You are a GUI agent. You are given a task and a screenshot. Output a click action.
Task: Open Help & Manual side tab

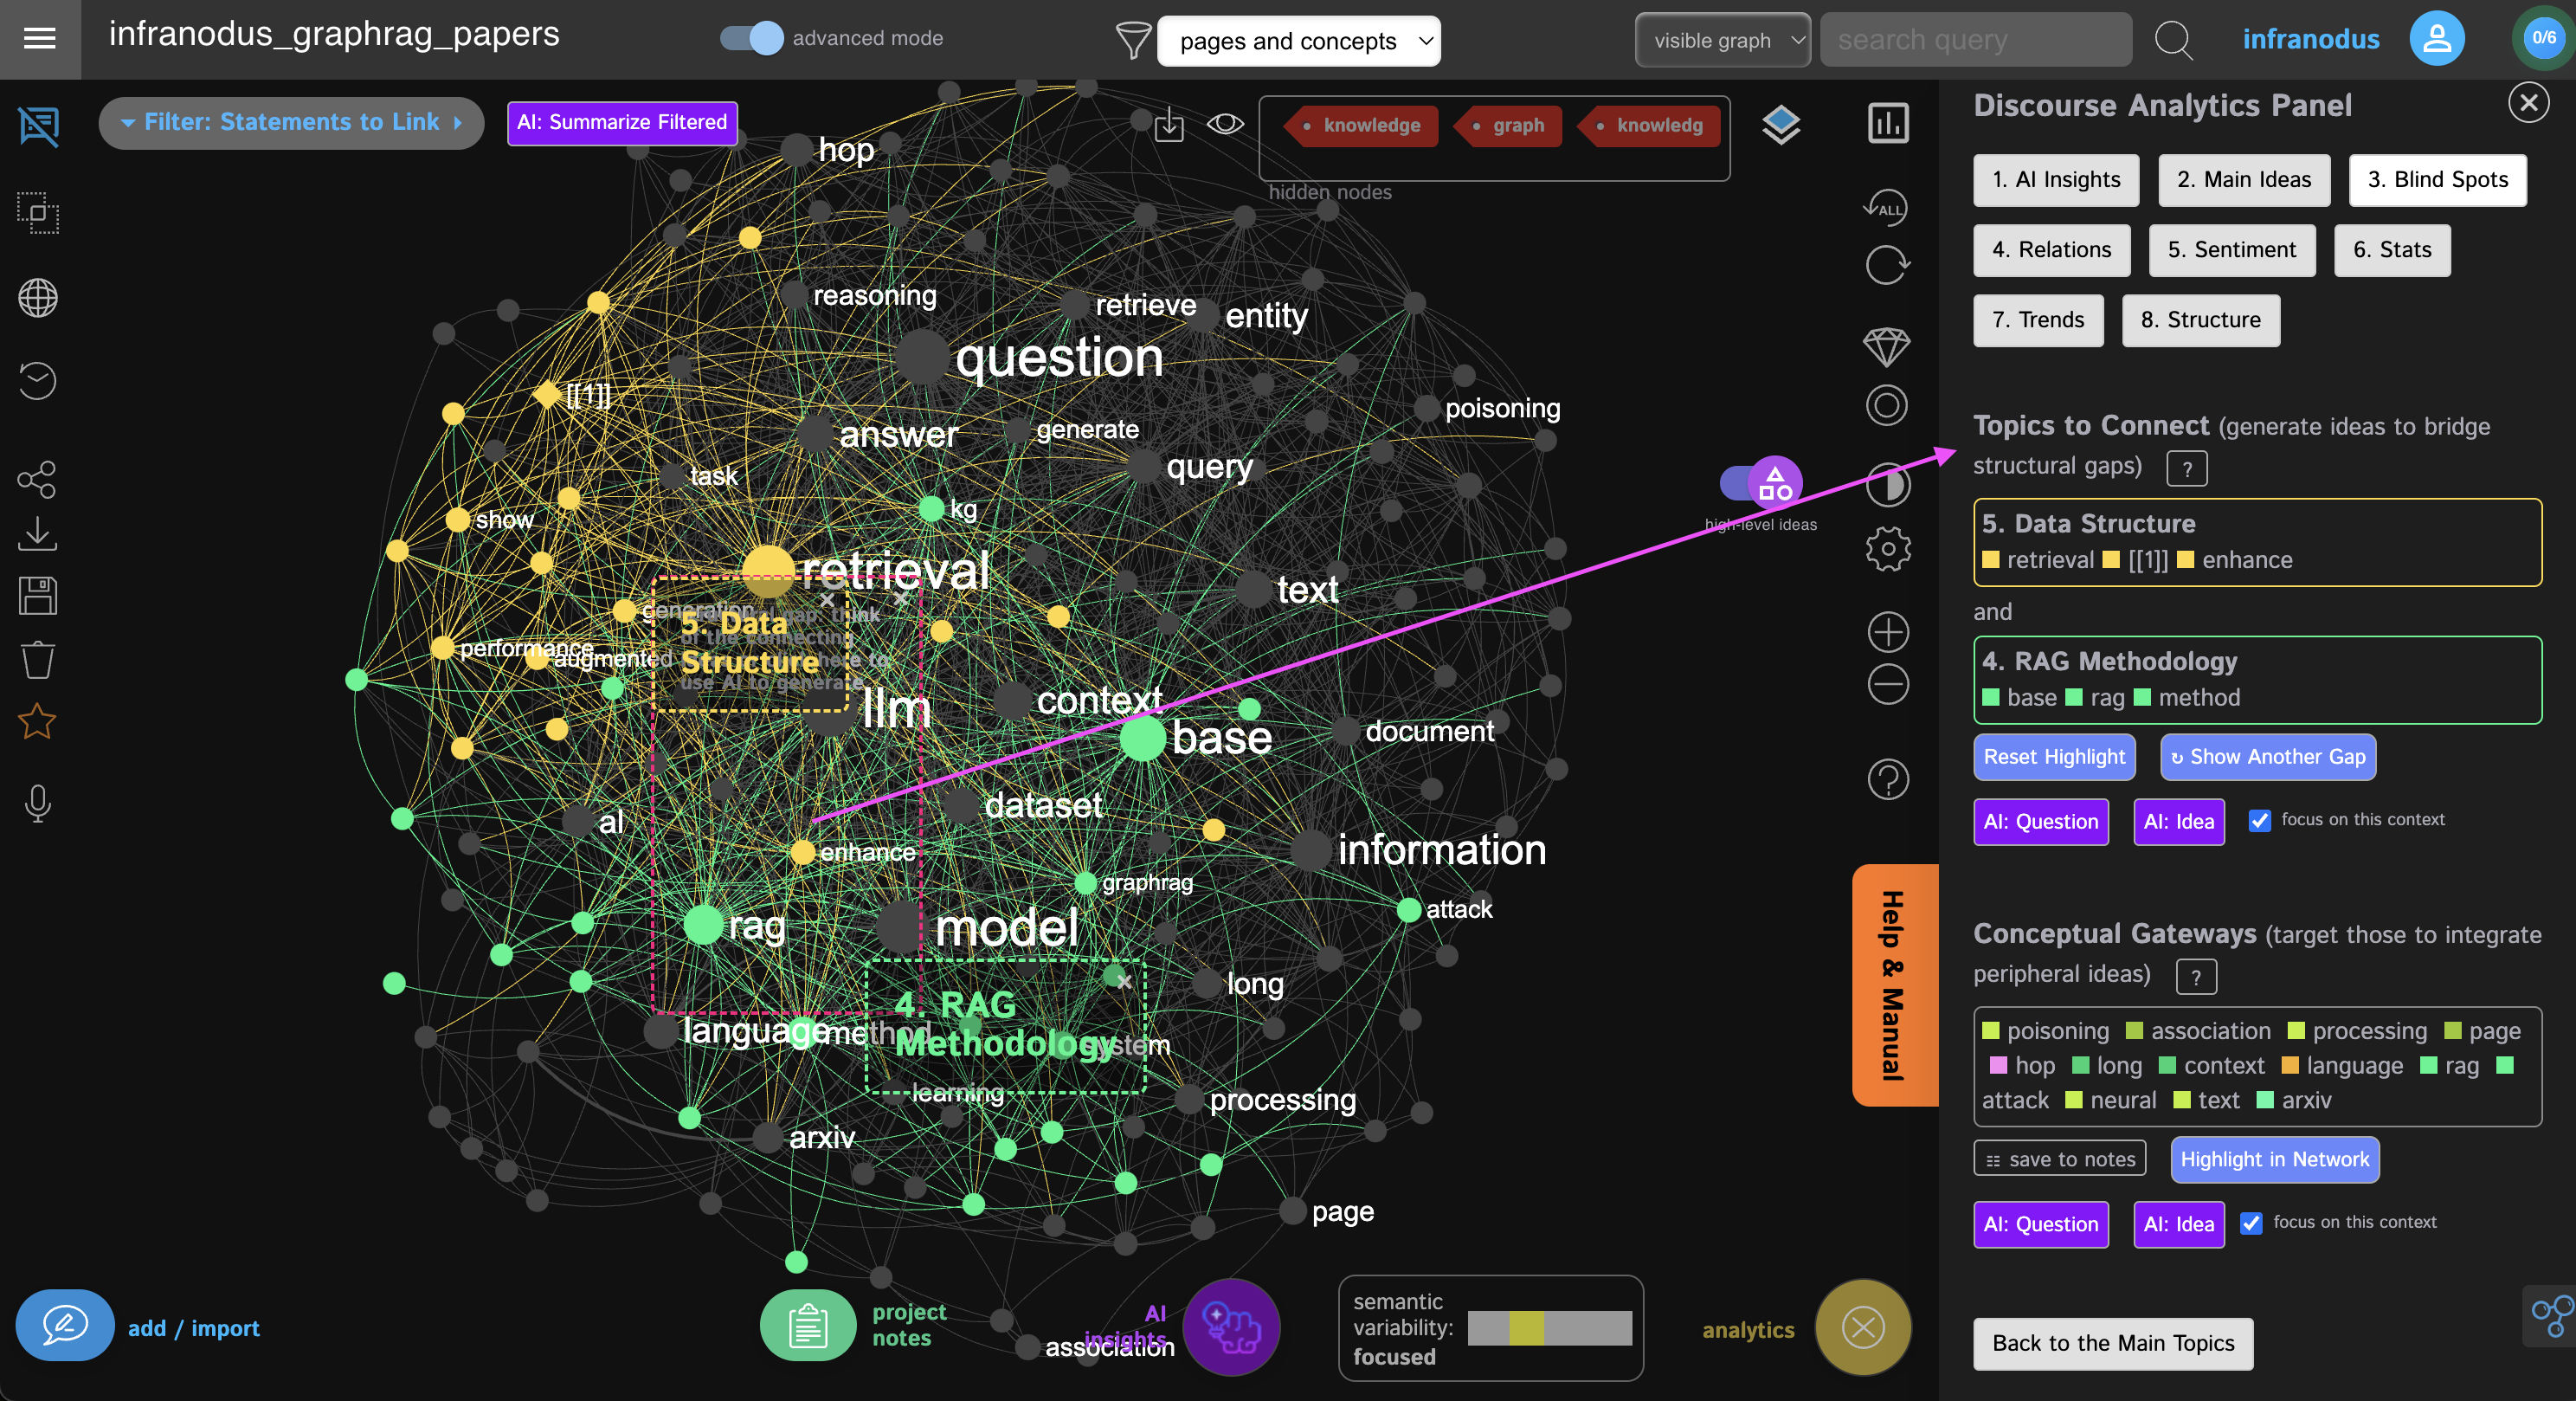pyautogui.click(x=1894, y=985)
